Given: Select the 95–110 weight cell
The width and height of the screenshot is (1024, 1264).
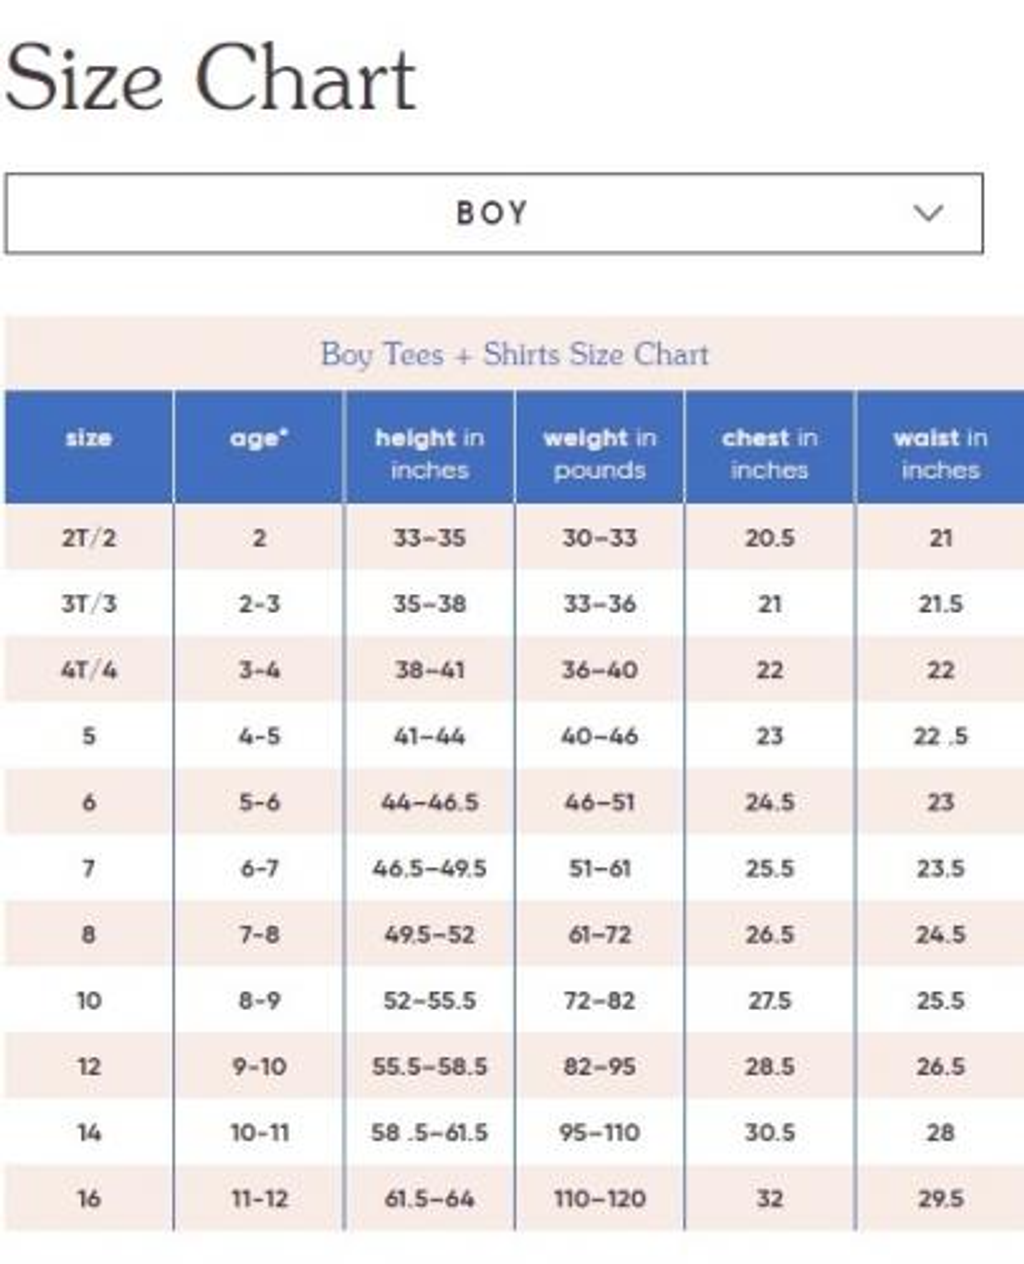Looking at the screenshot, I should click(x=599, y=1132).
